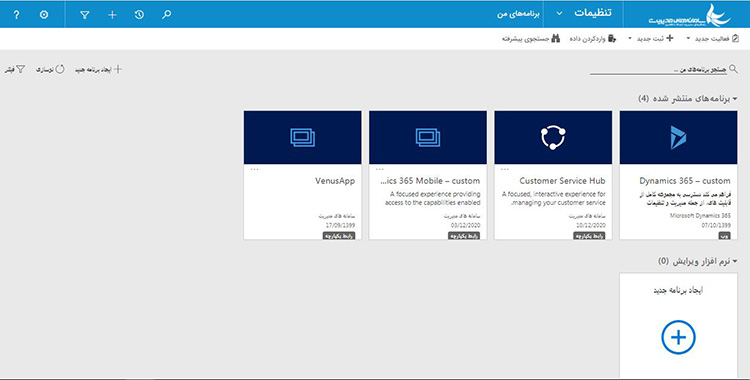
Task: Click the Customer Service Hub title
Action: [562, 181]
